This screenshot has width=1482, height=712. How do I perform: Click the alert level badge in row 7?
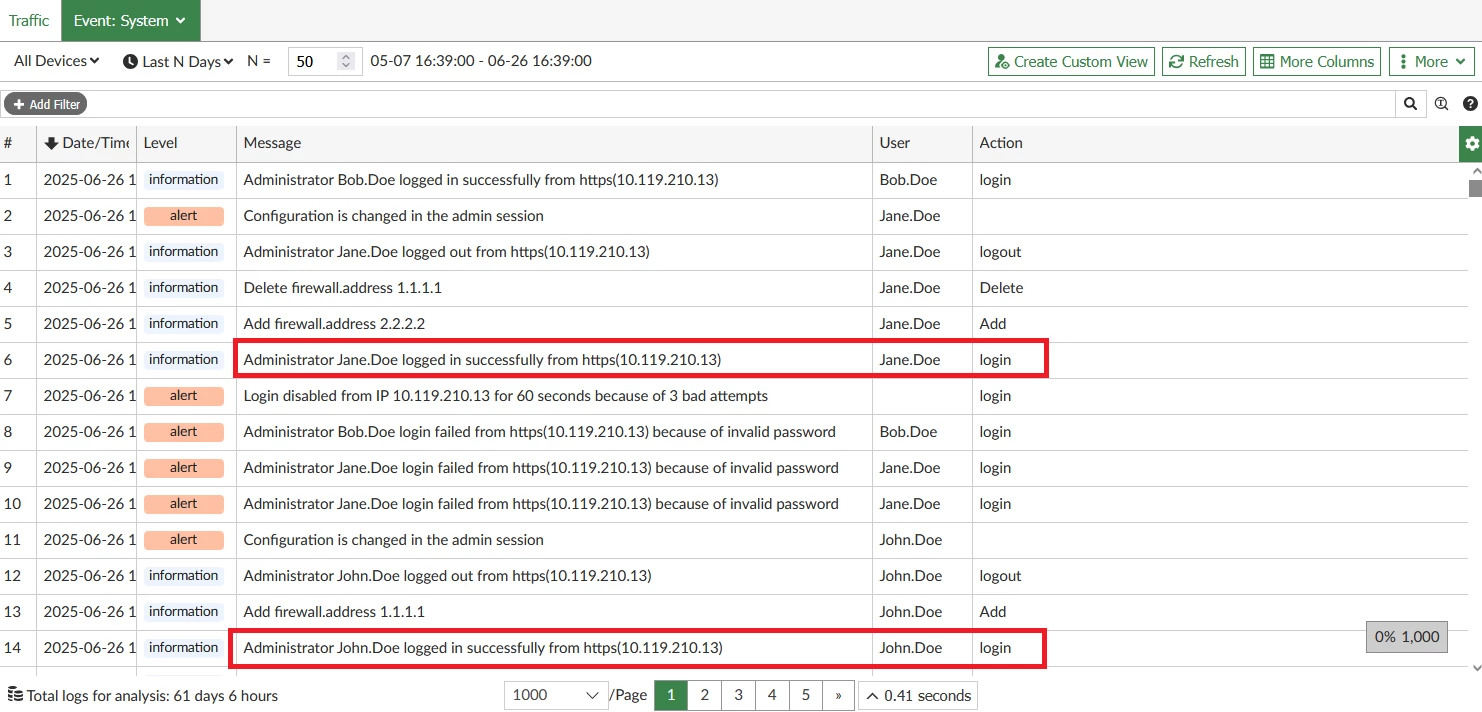[183, 396]
